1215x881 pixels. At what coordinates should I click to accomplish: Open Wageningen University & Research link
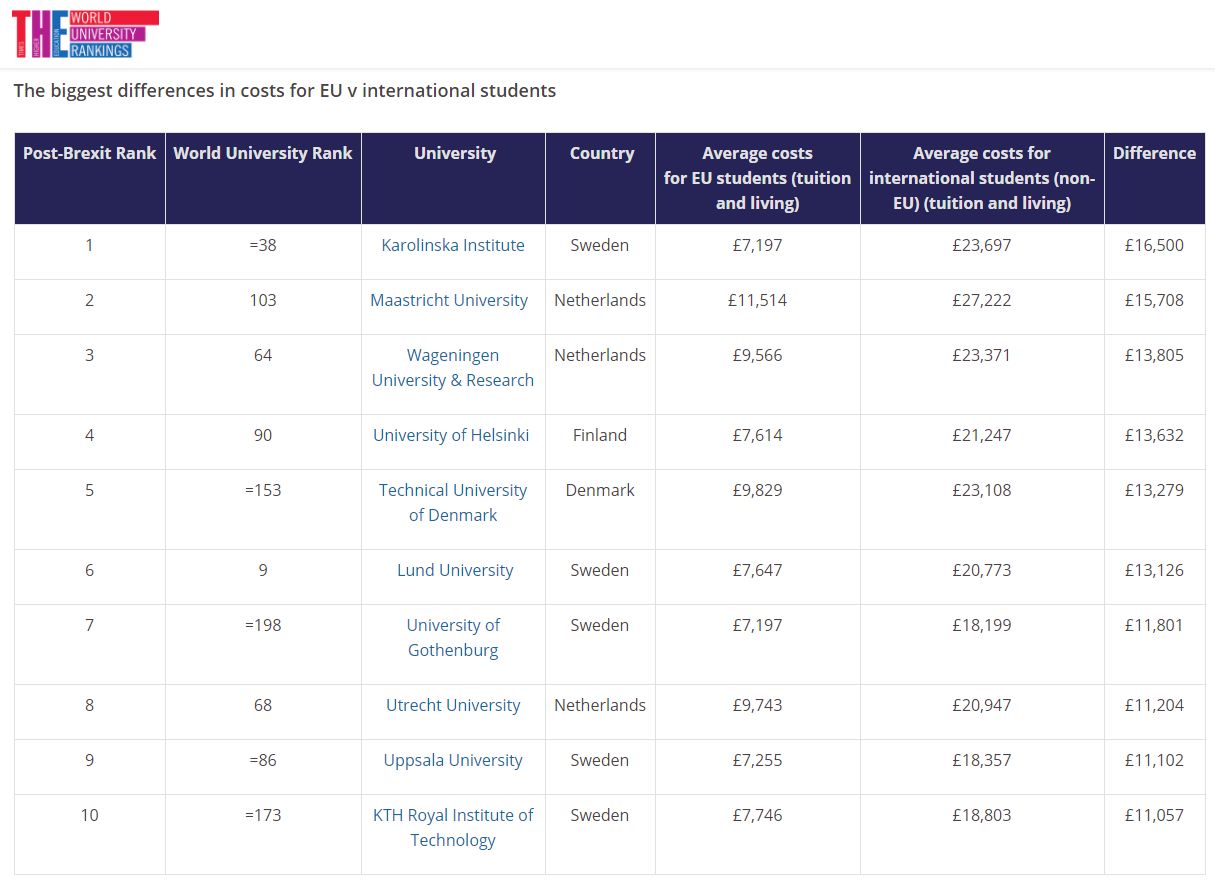(453, 367)
